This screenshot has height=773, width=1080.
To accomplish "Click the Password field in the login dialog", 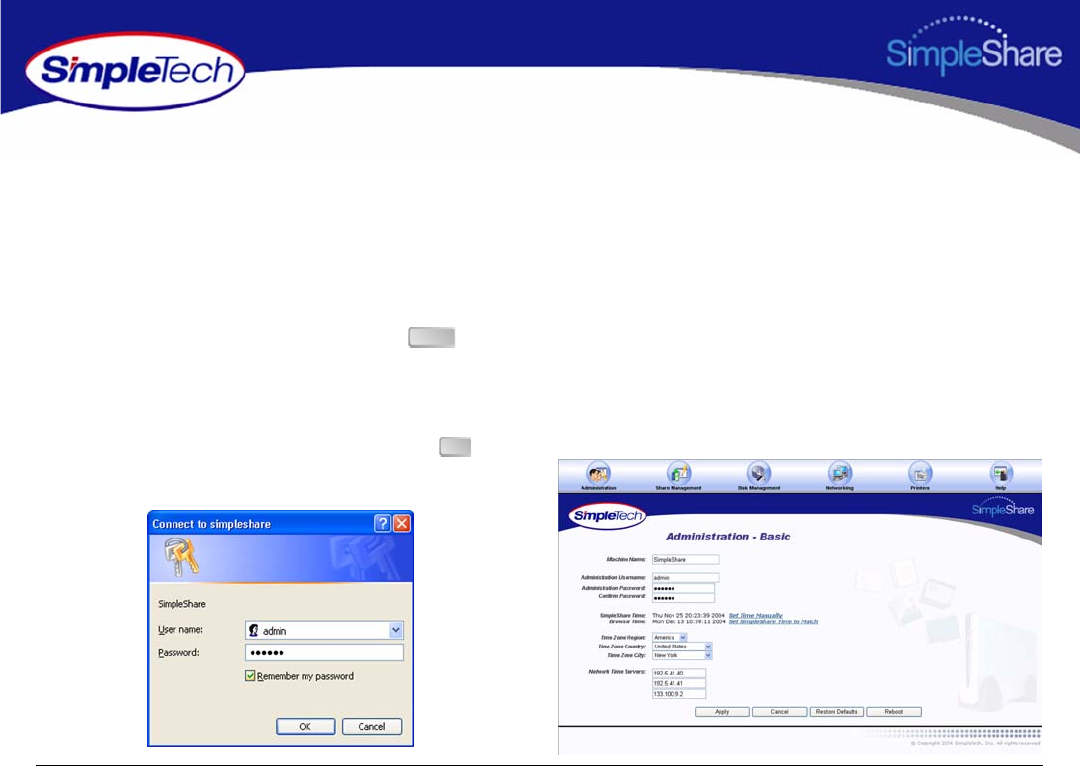I will pos(324,652).
